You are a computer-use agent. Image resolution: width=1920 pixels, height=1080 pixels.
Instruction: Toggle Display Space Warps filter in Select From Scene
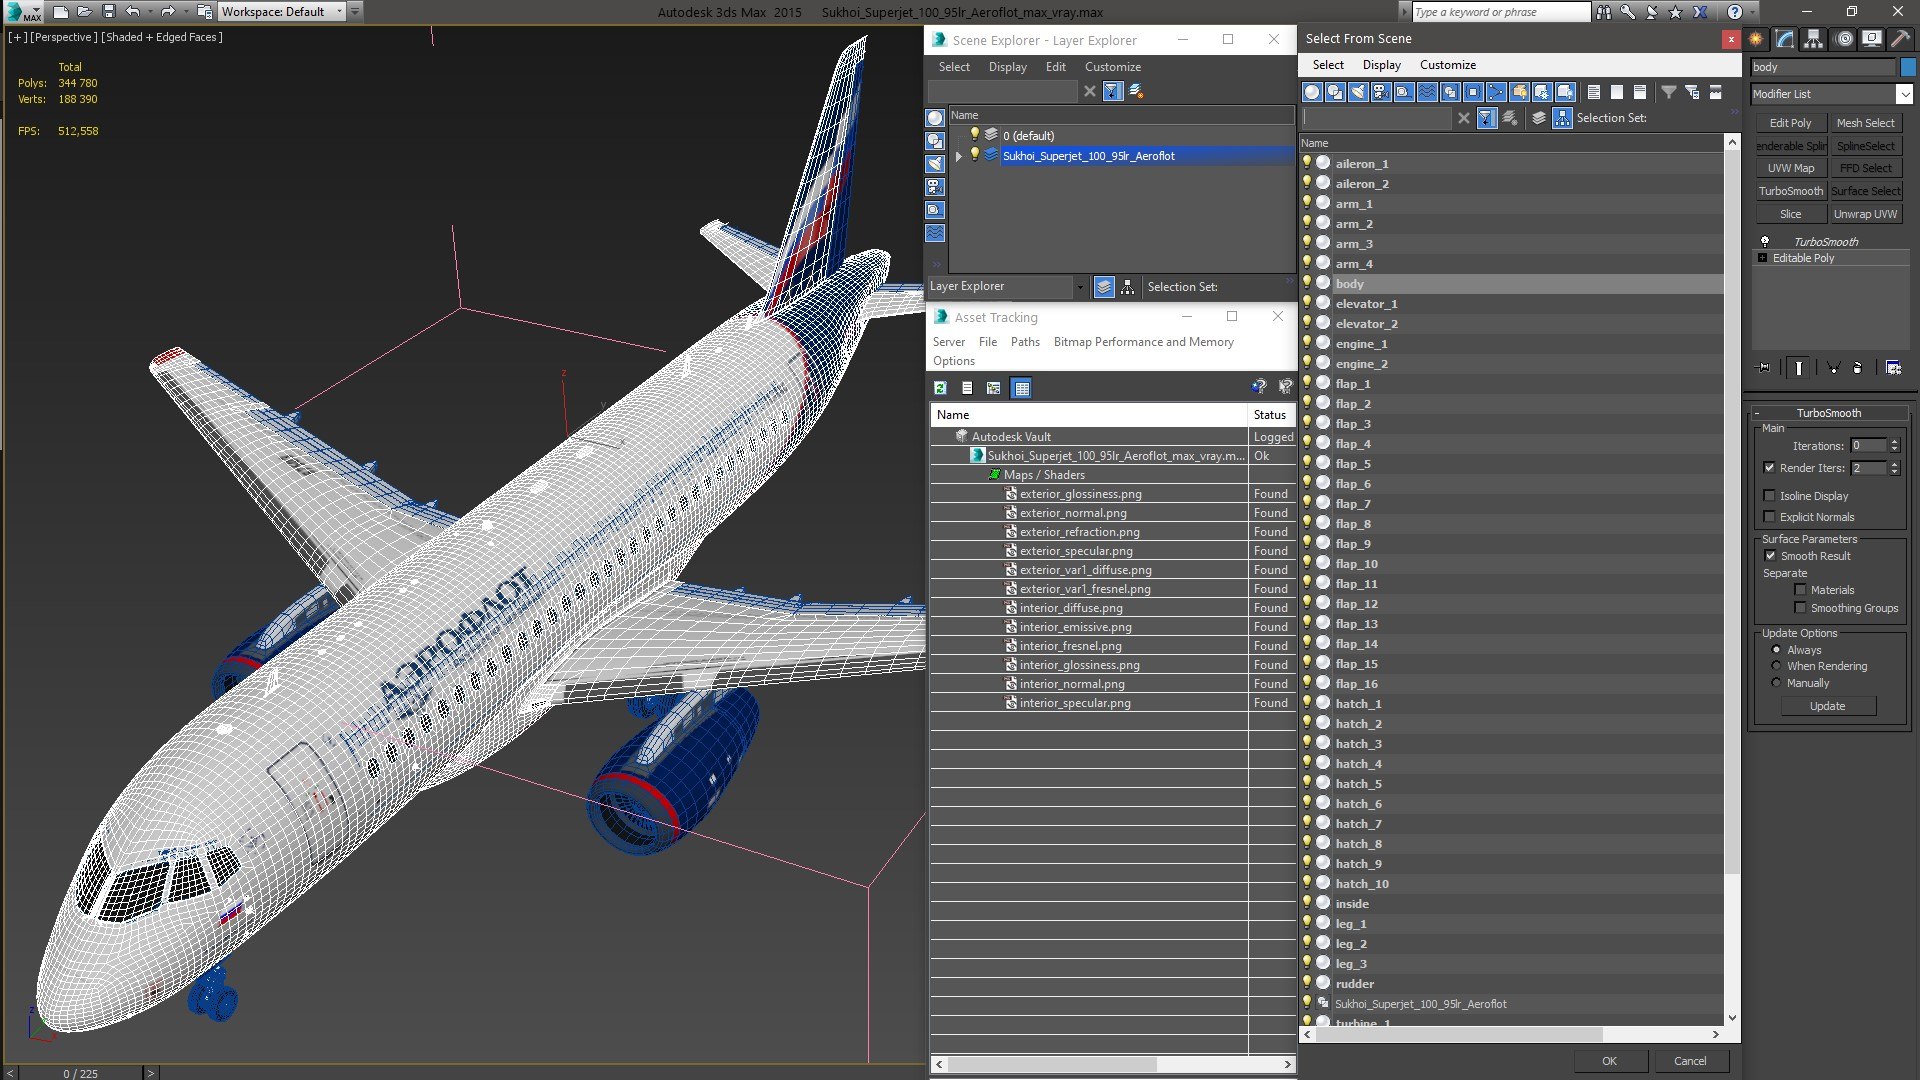pyautogui.click(x=1427, y=92)
